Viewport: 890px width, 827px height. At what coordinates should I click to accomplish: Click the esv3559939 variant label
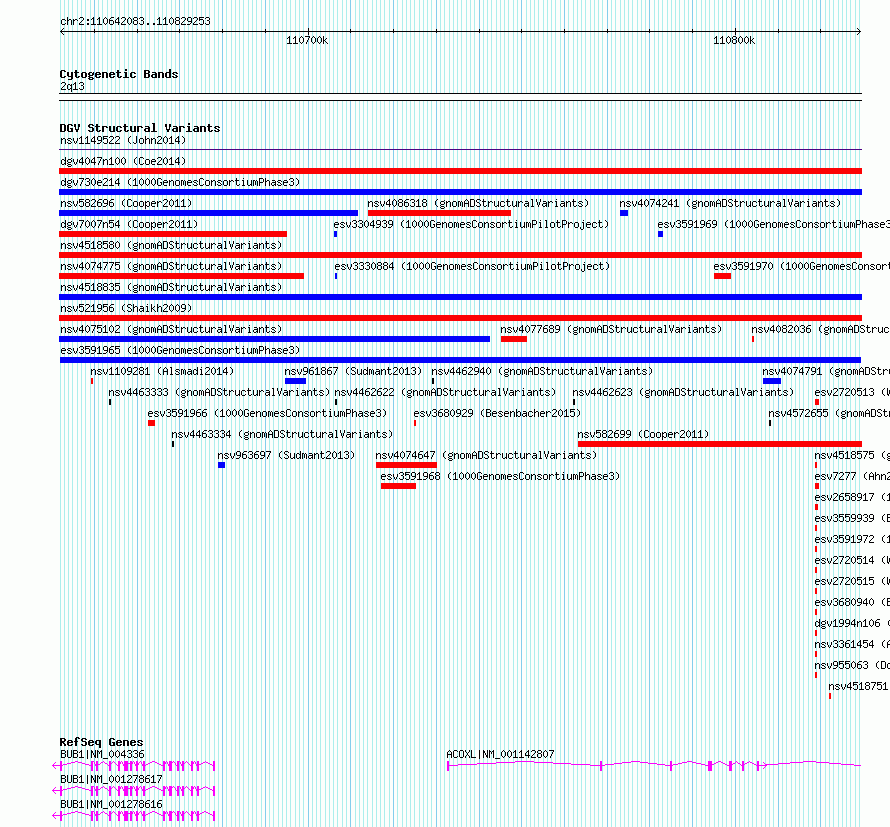(852, 518)
